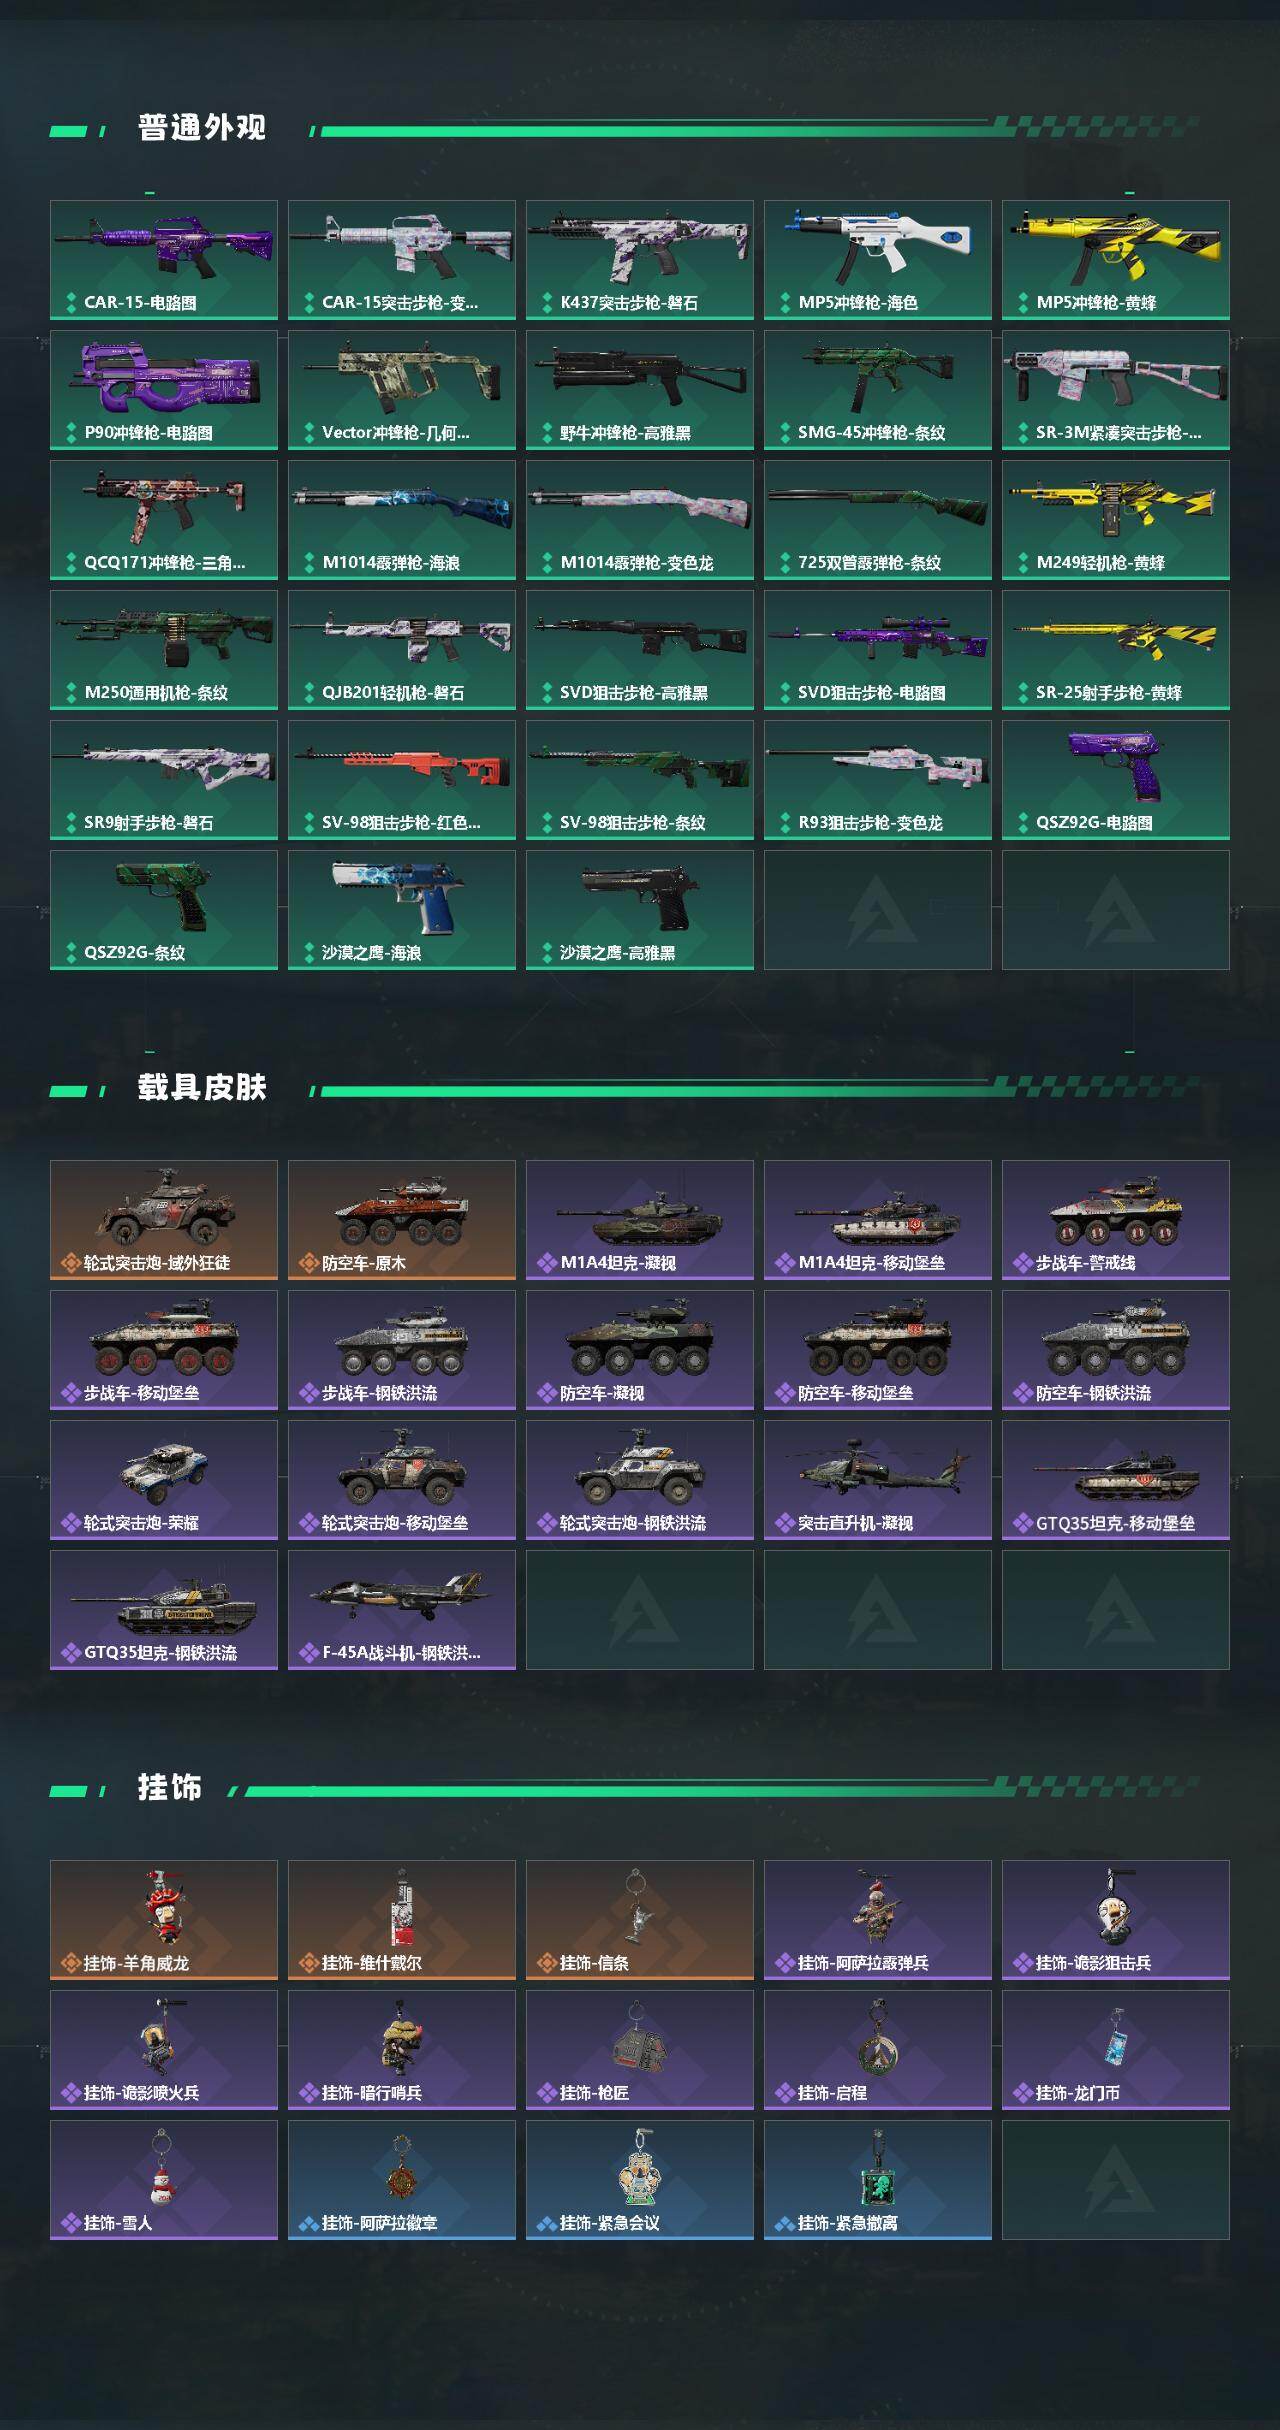Viewport: 1280px width, 2430px height.
Task: Select the SV-98狙击步枪-红色 sniper skin
Action: (x=402, y=780)
